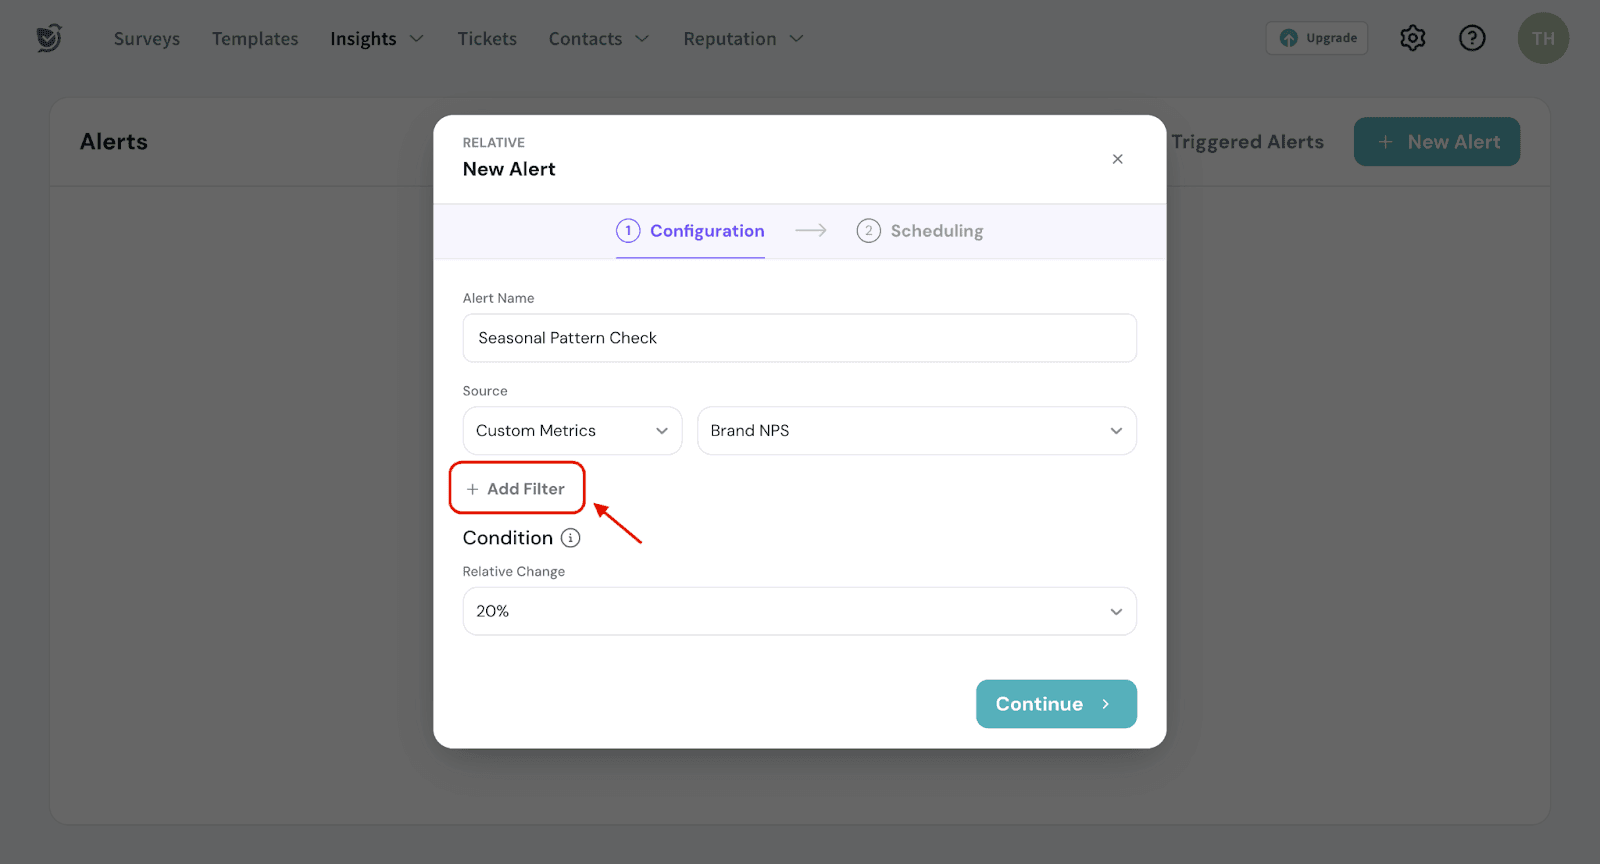Go to the Surveys page
1600x864 pixels.
point(147,39)
